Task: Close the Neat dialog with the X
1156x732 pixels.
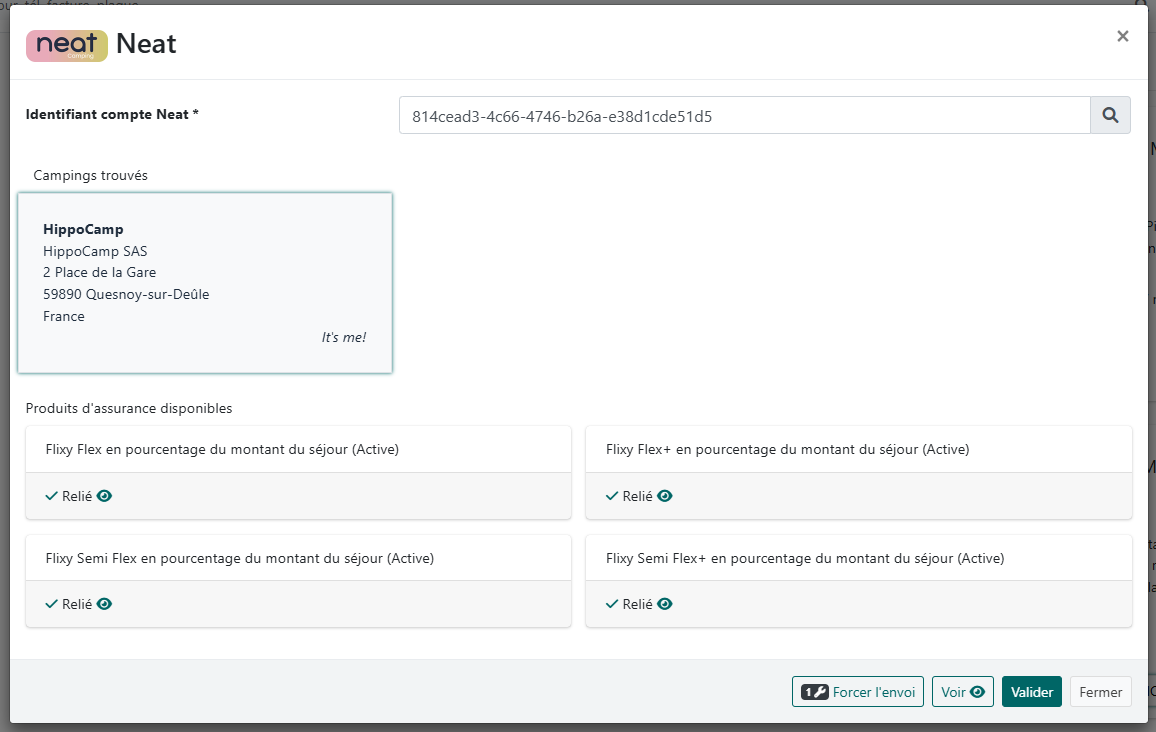Action: (x=1122, y=37)
